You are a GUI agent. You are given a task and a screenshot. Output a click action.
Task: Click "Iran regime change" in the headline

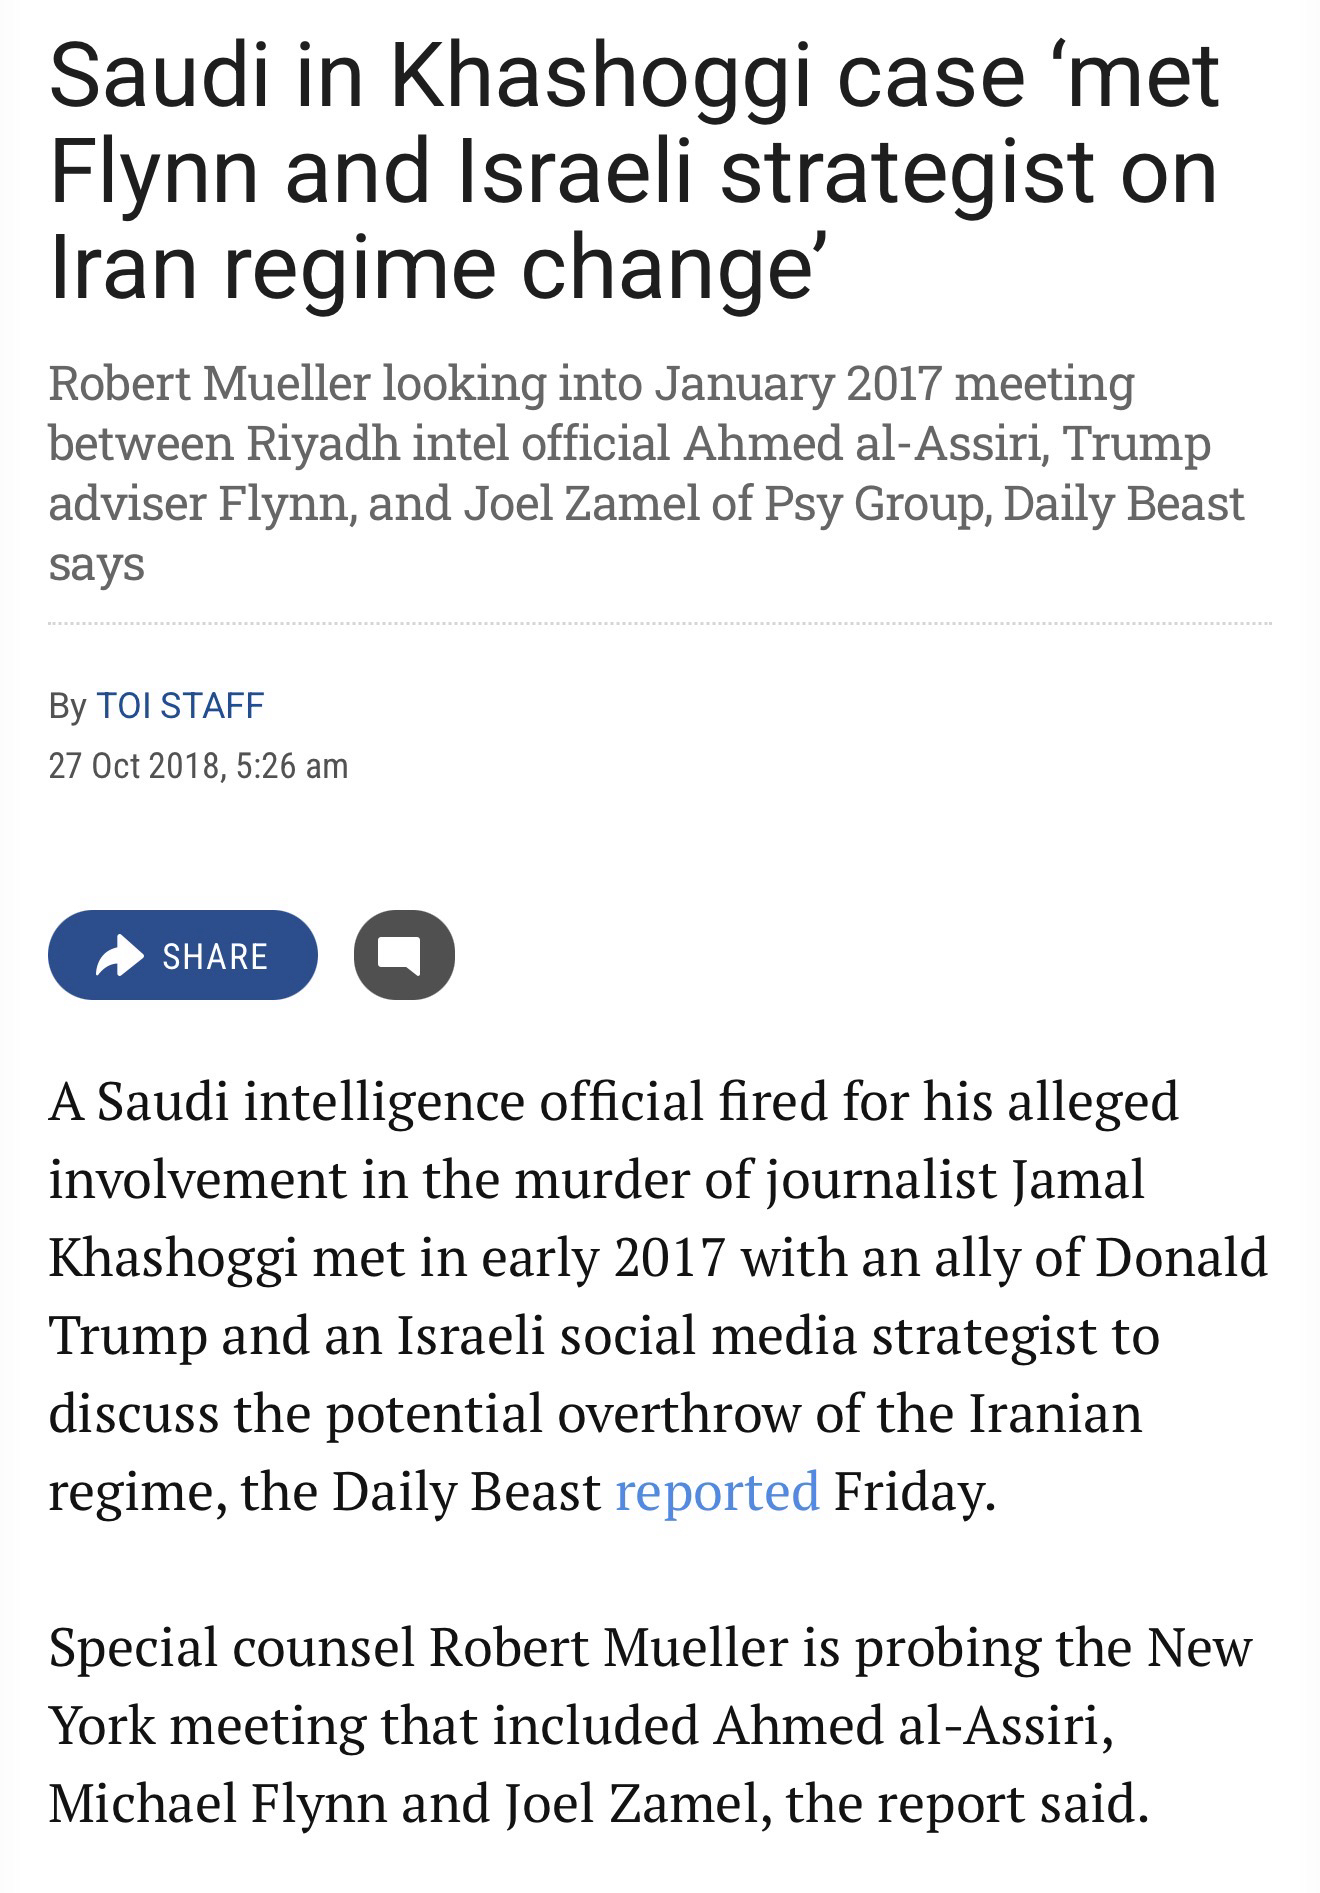click(x=438, y=268)
